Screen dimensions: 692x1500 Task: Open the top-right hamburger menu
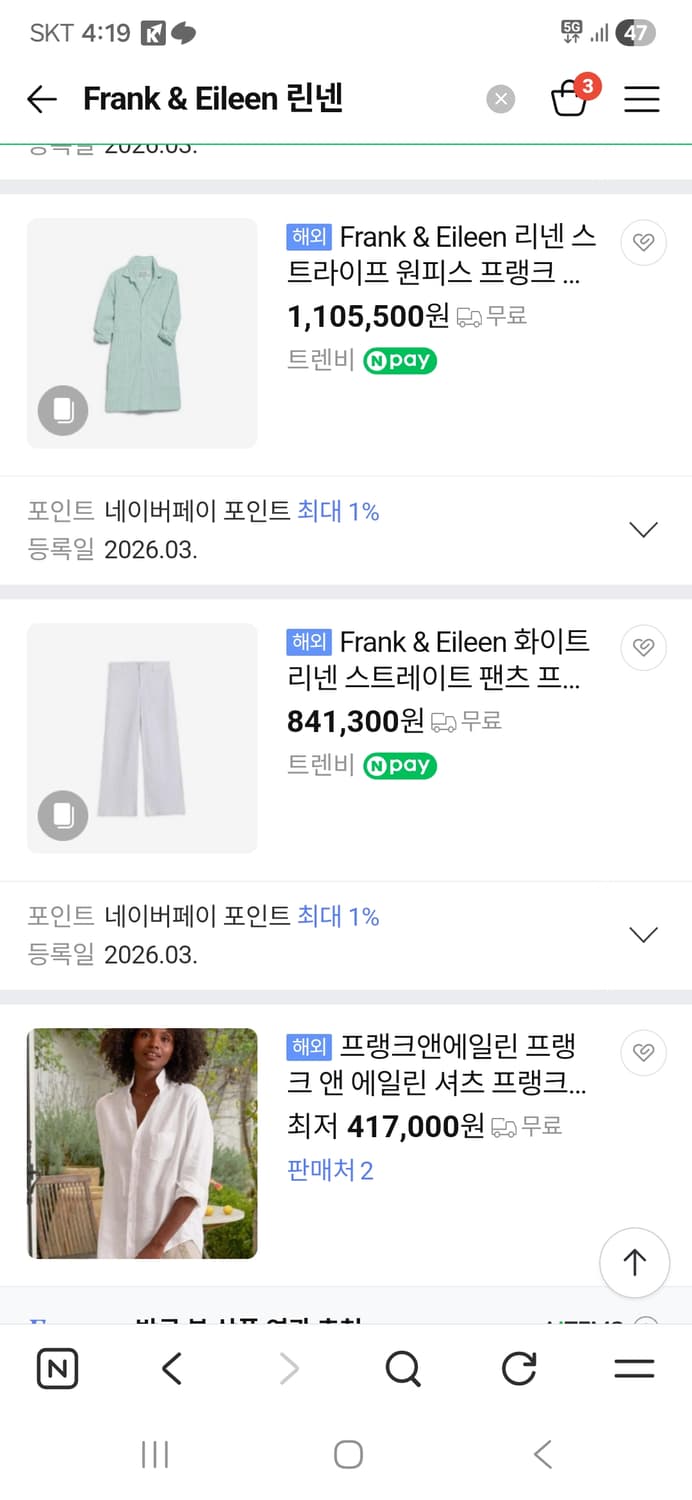[642, 99]
